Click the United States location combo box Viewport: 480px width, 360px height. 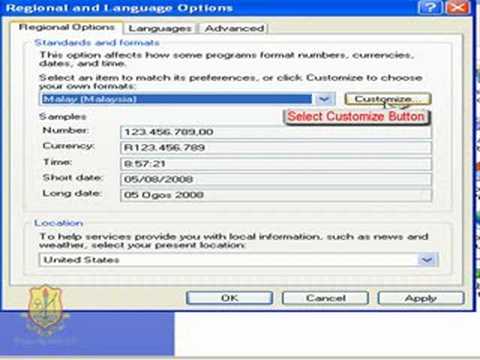coord(239,260)
